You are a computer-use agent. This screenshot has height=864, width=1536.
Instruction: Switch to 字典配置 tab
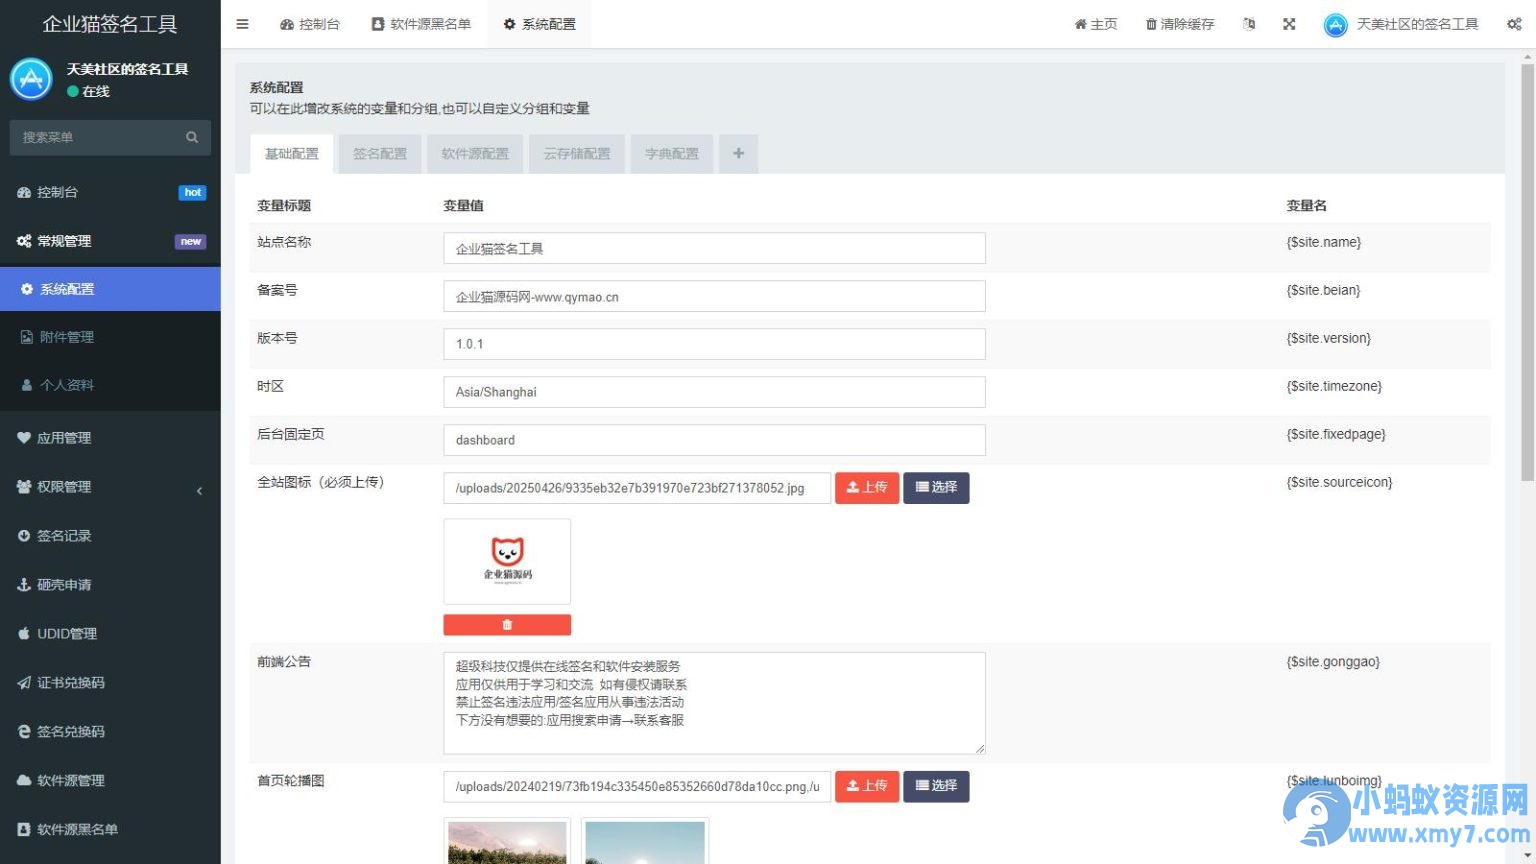pyautogui.click(x=672, y=154)
